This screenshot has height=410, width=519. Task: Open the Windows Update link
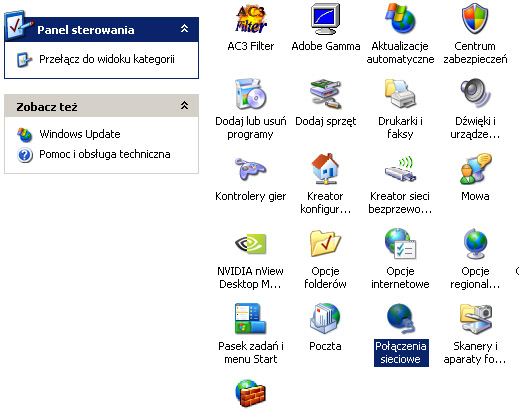coord(80,134)
